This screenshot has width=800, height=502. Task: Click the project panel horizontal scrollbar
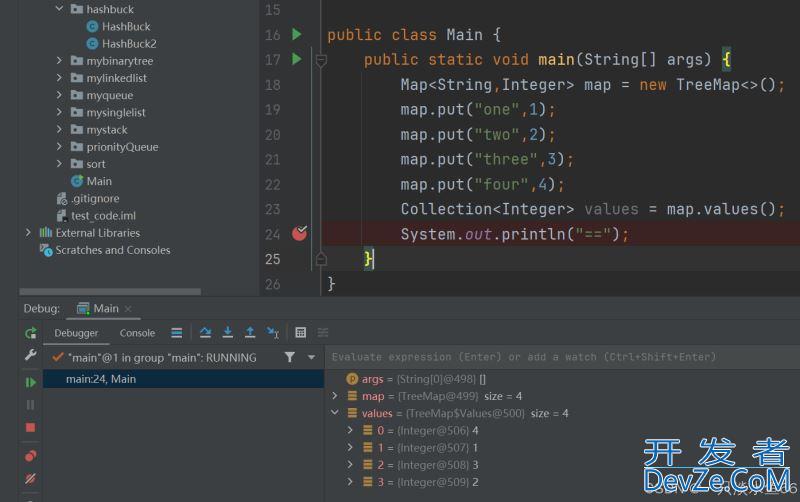[x=110, y=291]
